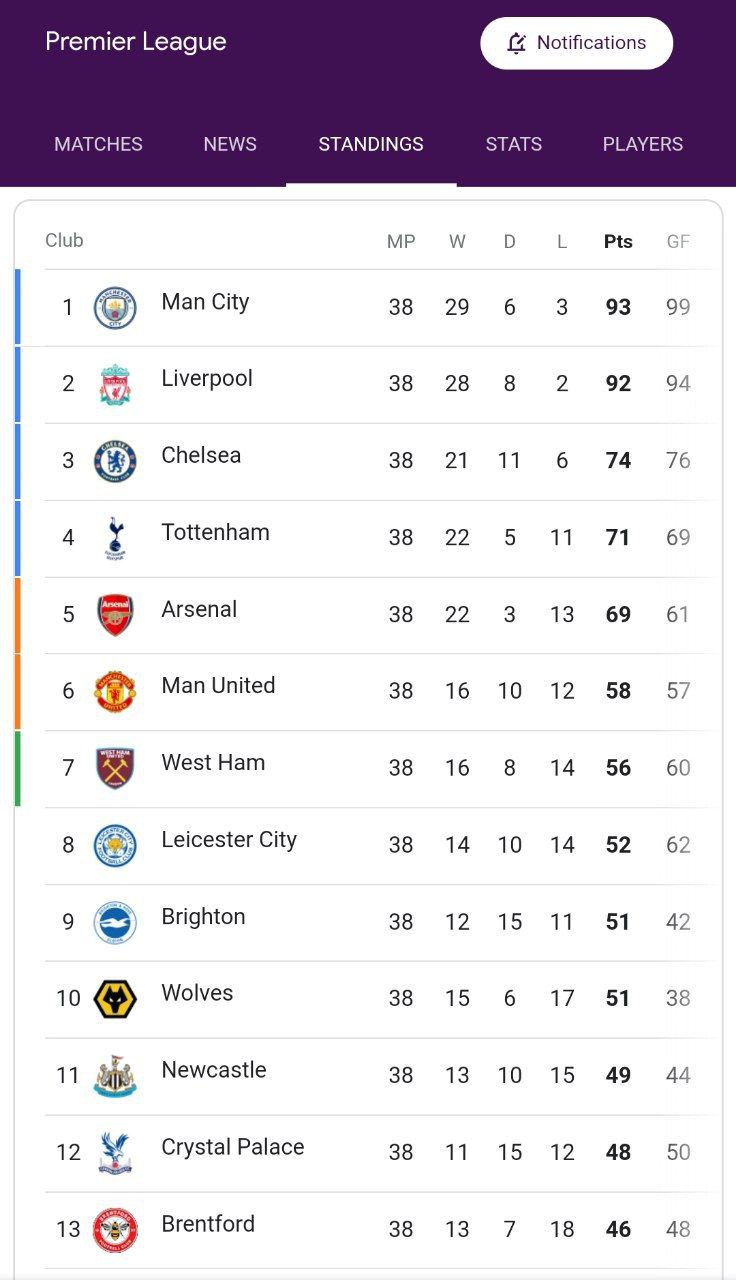Open the Players tab
The width and height of the screenshot is (736, 1280).
(x=643, y=144)
